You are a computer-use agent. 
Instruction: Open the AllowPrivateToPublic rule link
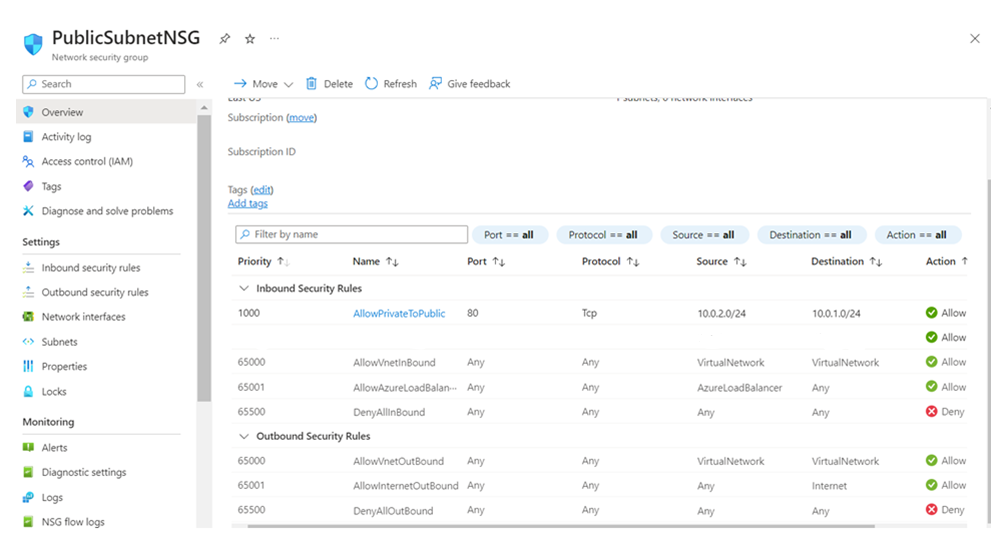[x=399, y=313]
